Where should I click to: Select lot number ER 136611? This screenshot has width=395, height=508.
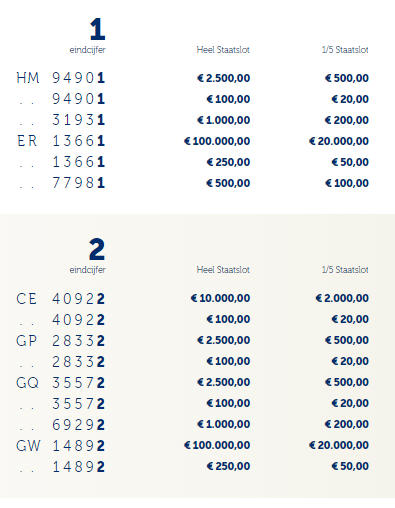pyautogui.click(x=61, y=141)
